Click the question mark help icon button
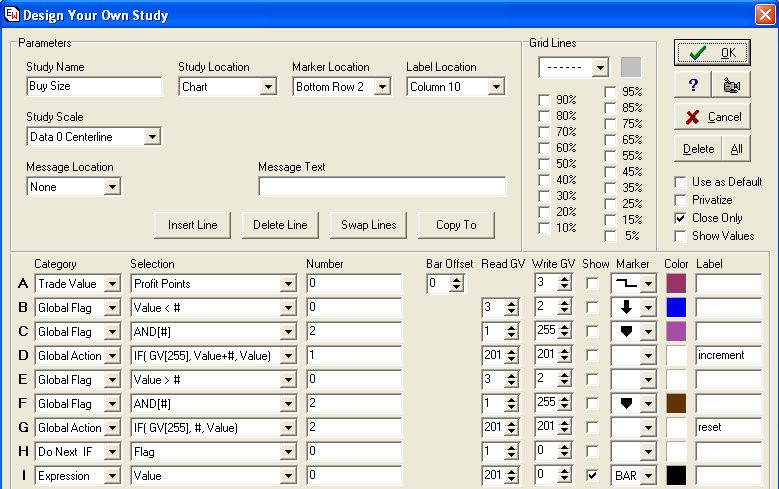 pyautogui.click(x=693, y=85)
